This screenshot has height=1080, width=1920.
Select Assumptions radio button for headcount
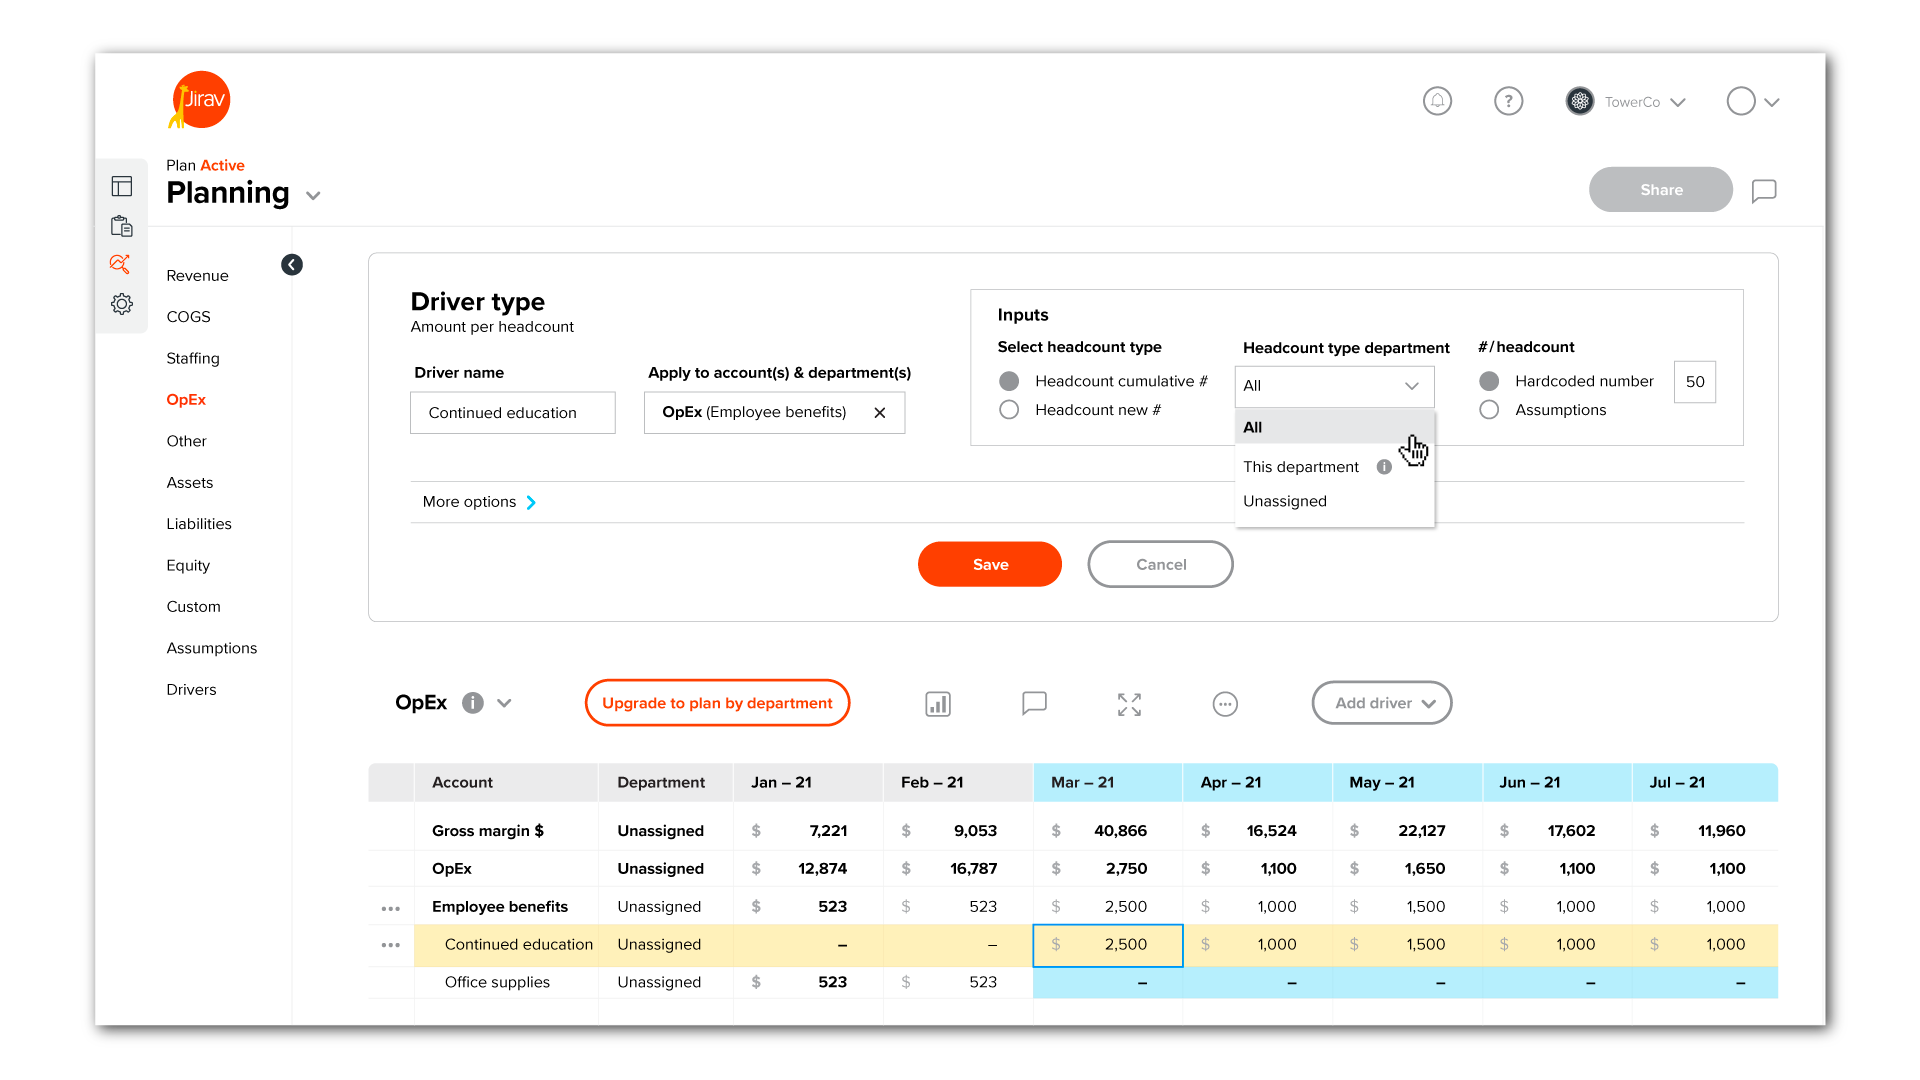[1490, 410]
